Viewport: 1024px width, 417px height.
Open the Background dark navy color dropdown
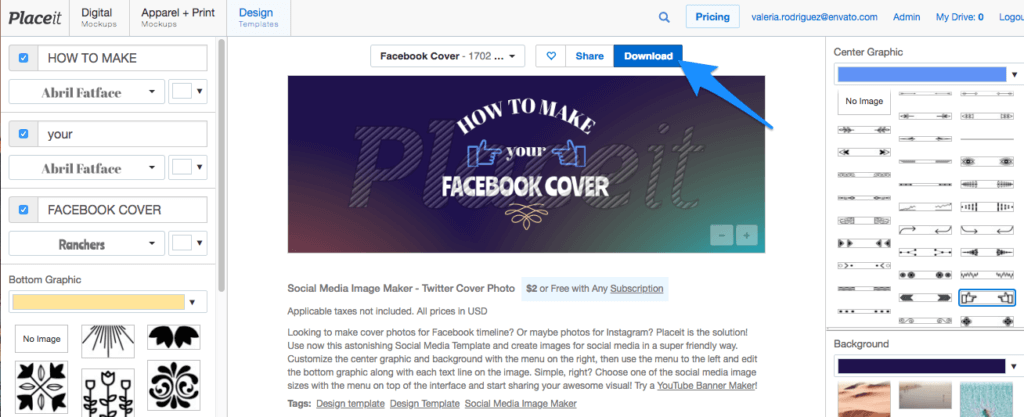[927, 366]
